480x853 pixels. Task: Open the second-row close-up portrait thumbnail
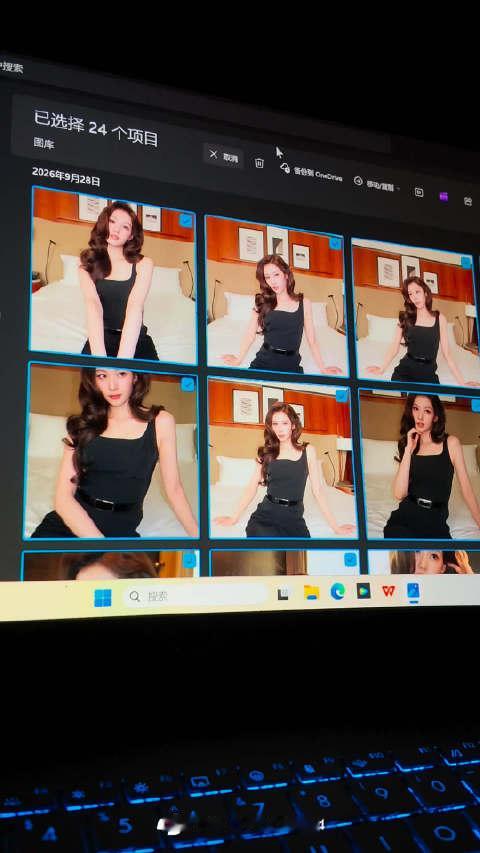pyautogui.click(x=112, y=452)
